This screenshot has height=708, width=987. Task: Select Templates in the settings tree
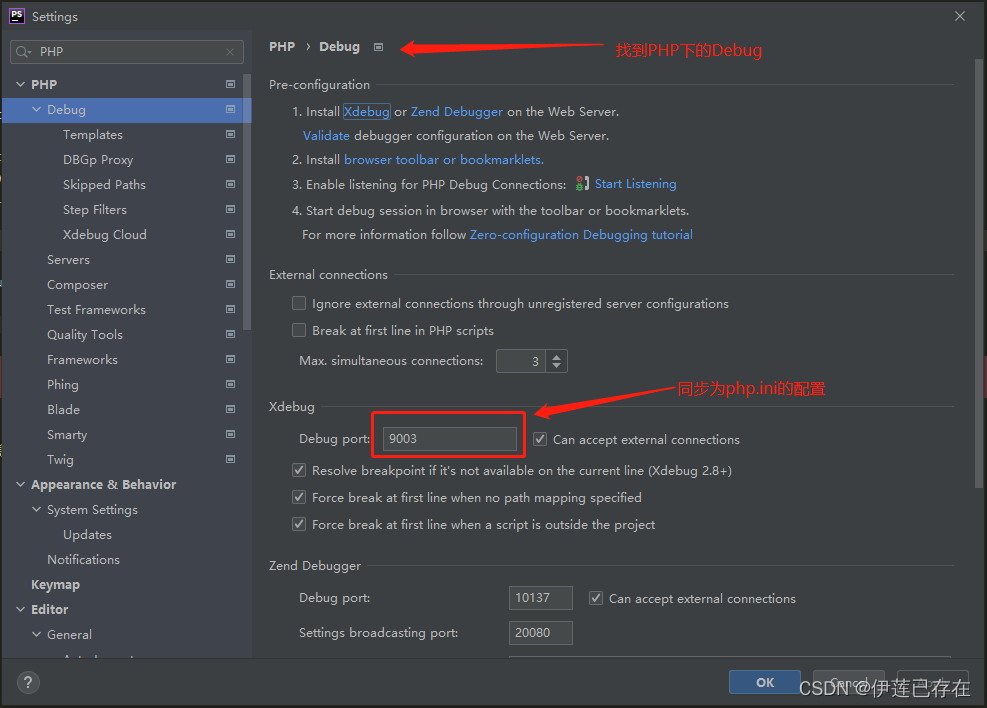point(93,135)
